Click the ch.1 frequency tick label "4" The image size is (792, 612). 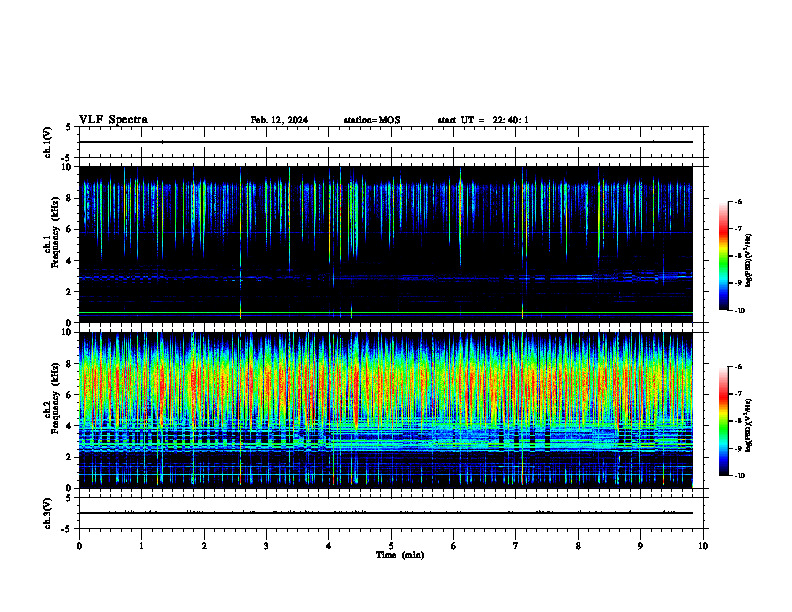tap(69, 261)
